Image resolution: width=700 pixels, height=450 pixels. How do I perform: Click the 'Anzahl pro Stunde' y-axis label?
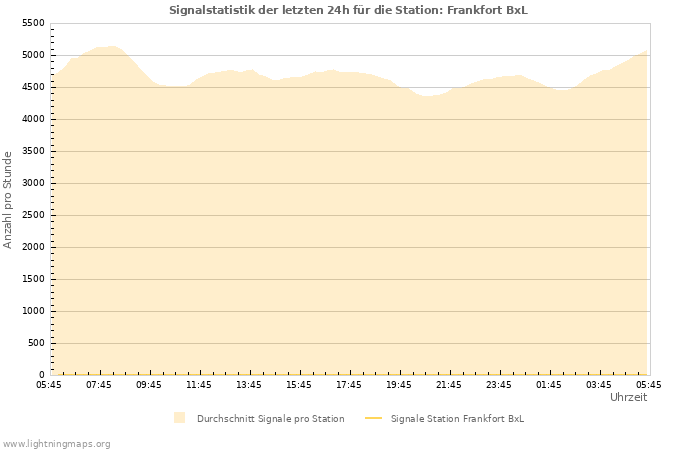(x=9, y=200)
